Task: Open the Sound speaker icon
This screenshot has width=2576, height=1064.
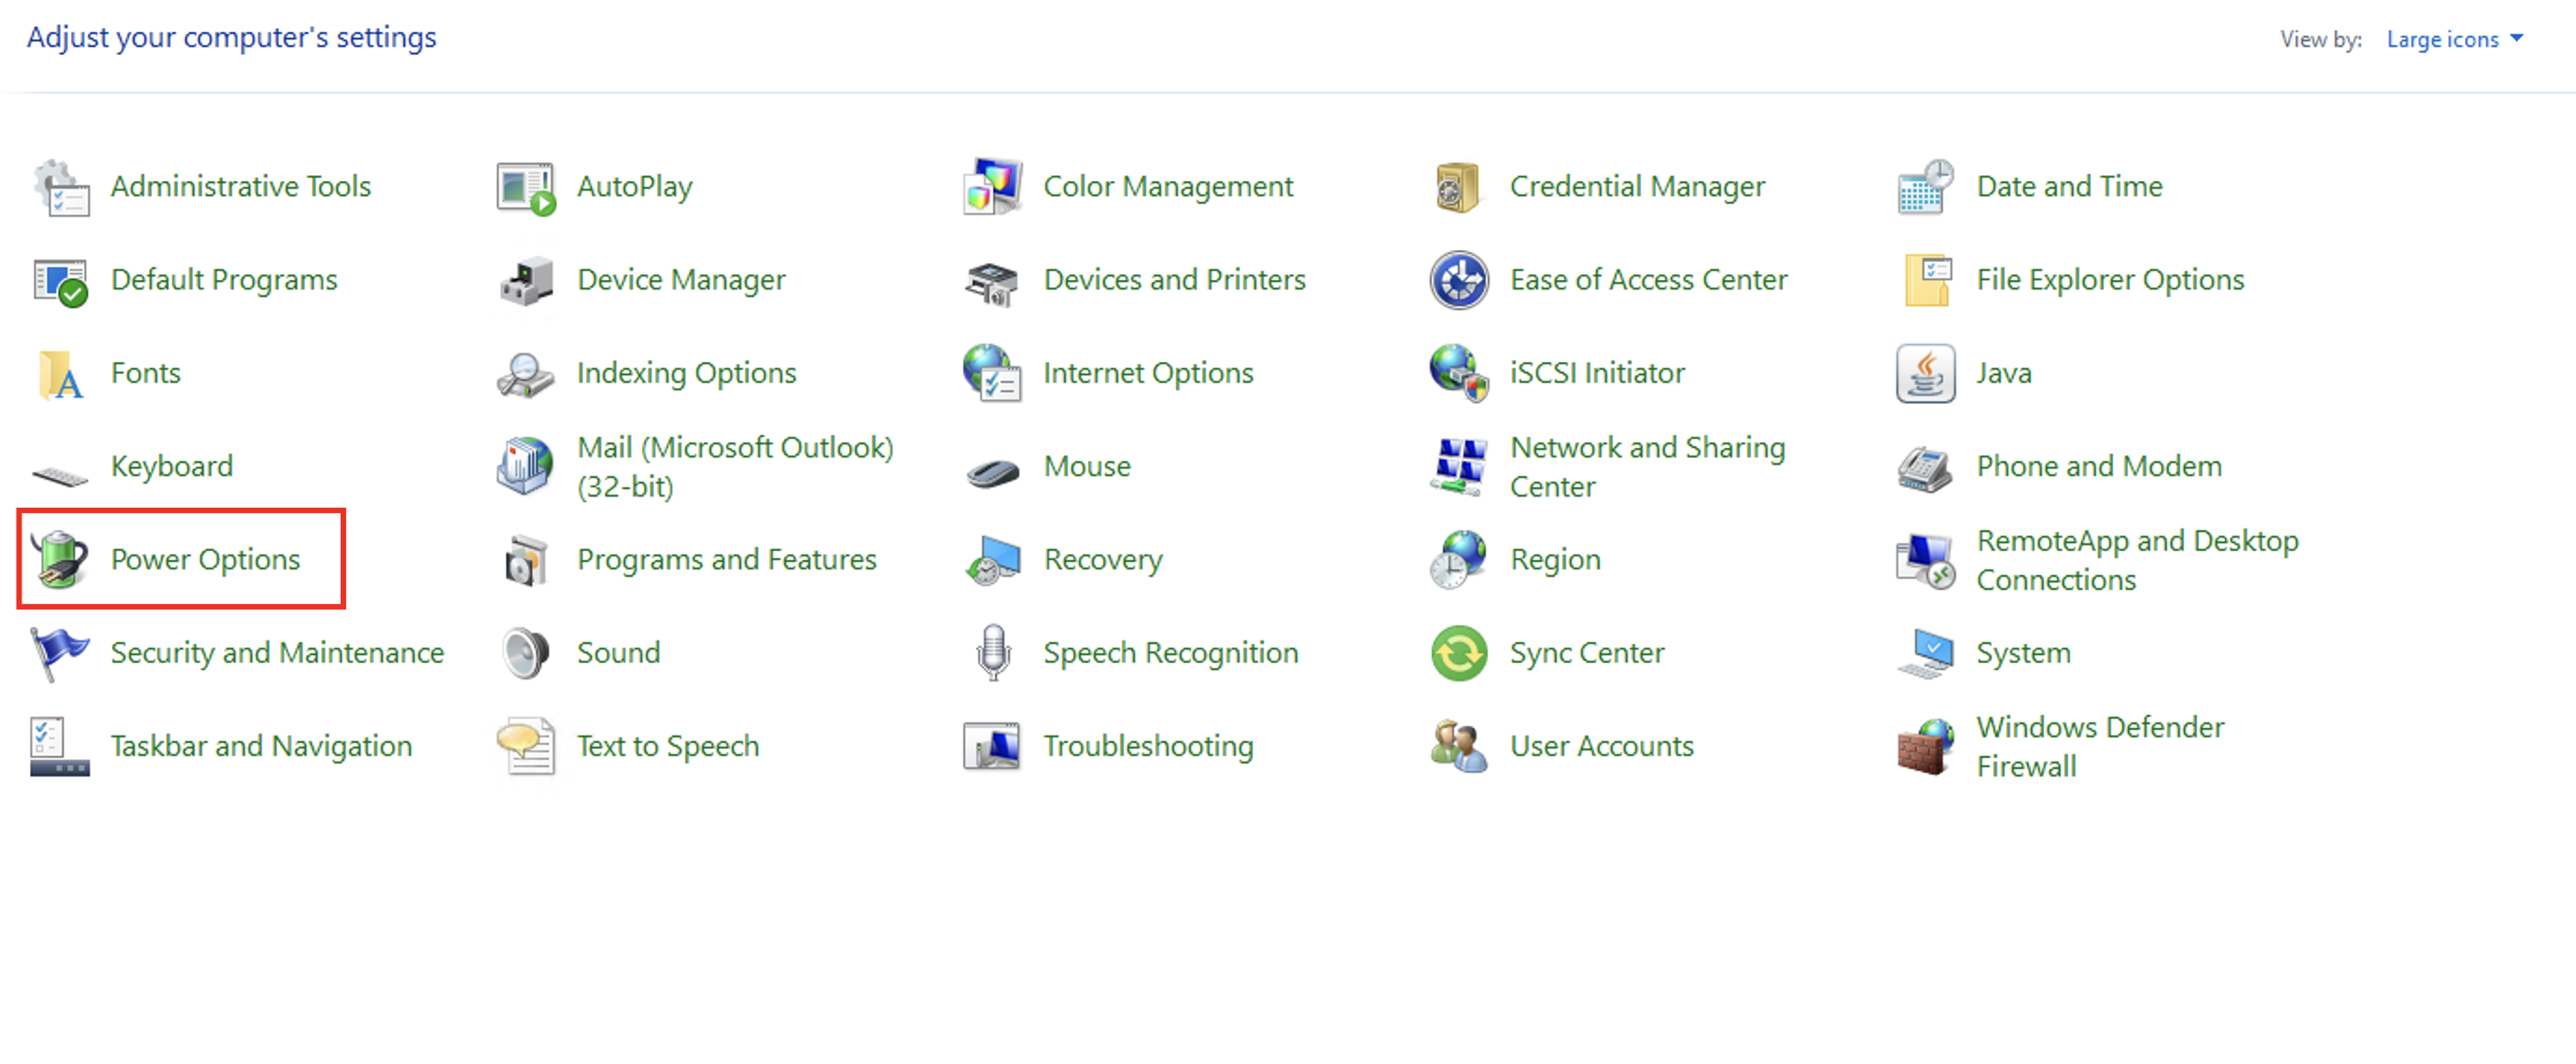Action: [526, 653]
